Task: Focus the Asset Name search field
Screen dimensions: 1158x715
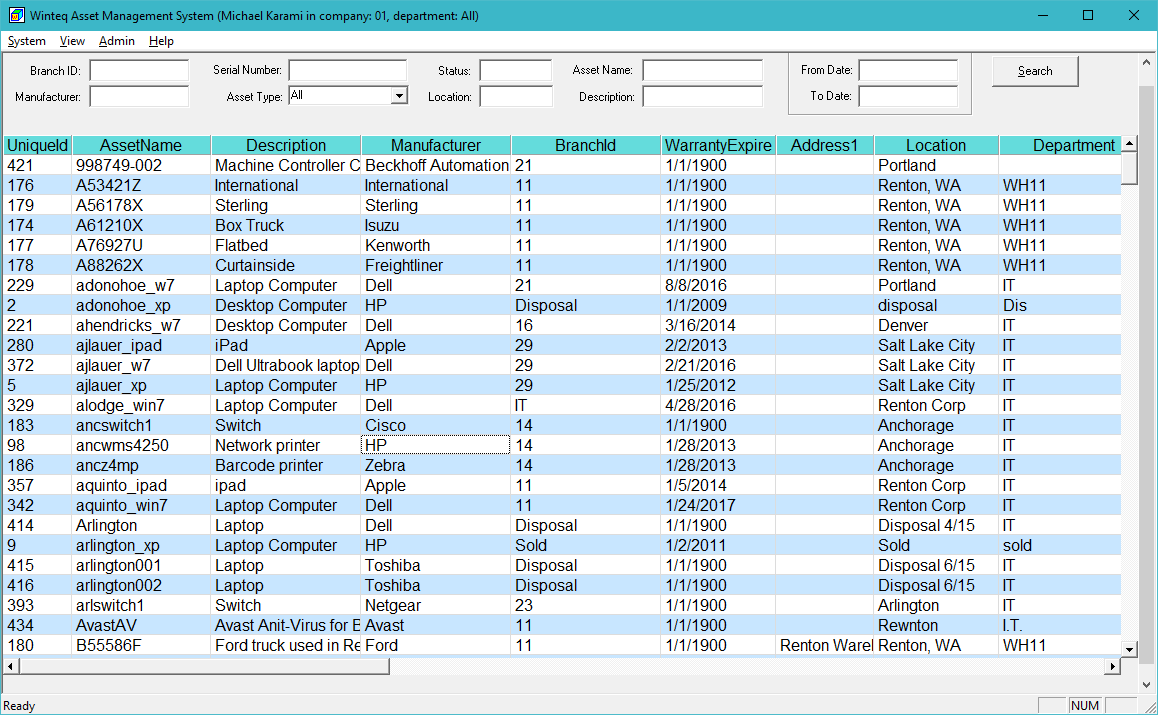Action: tap(702, 70)
